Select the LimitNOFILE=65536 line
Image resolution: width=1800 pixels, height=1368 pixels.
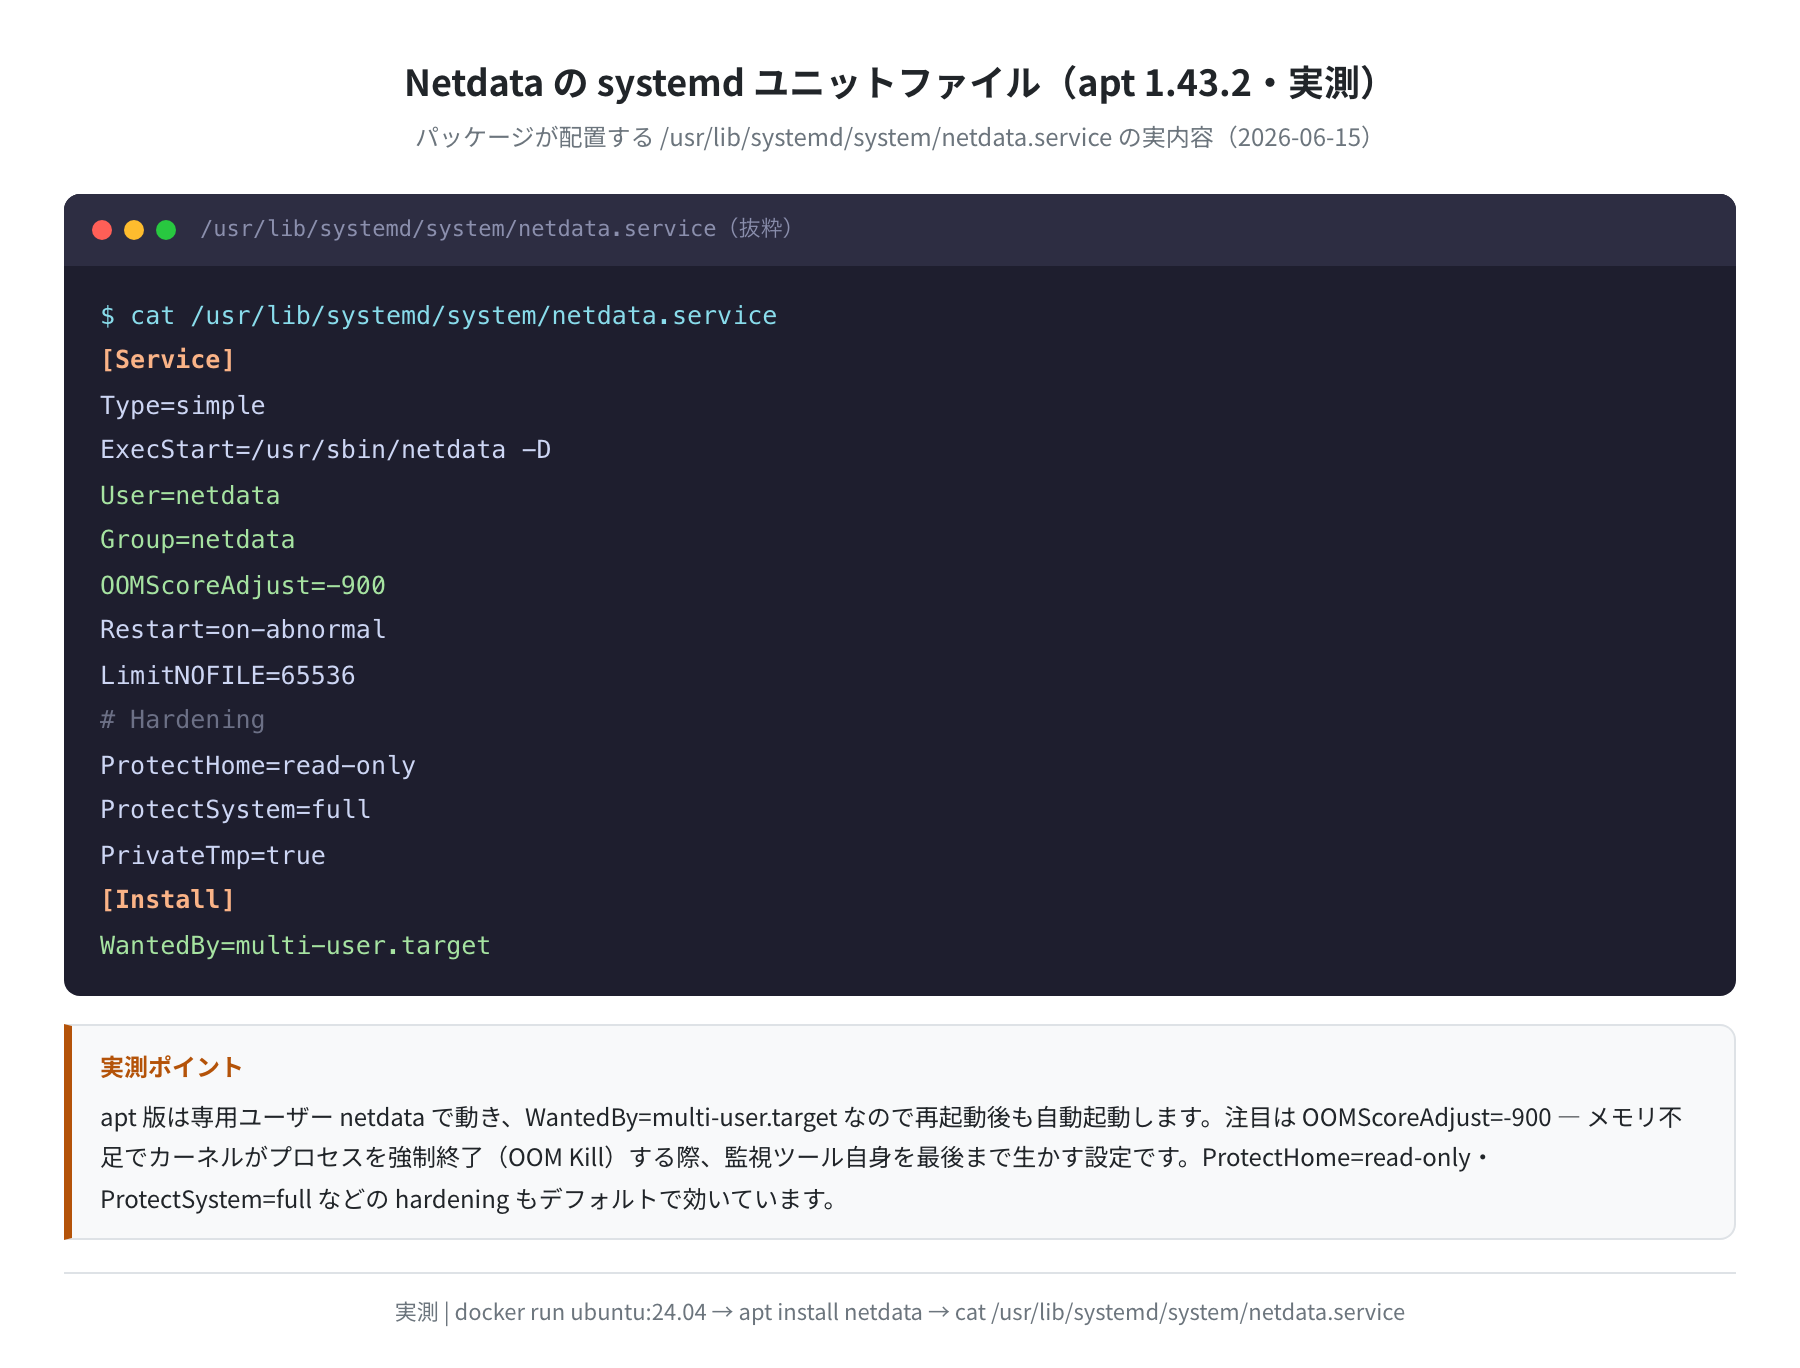tap(228, 675)
